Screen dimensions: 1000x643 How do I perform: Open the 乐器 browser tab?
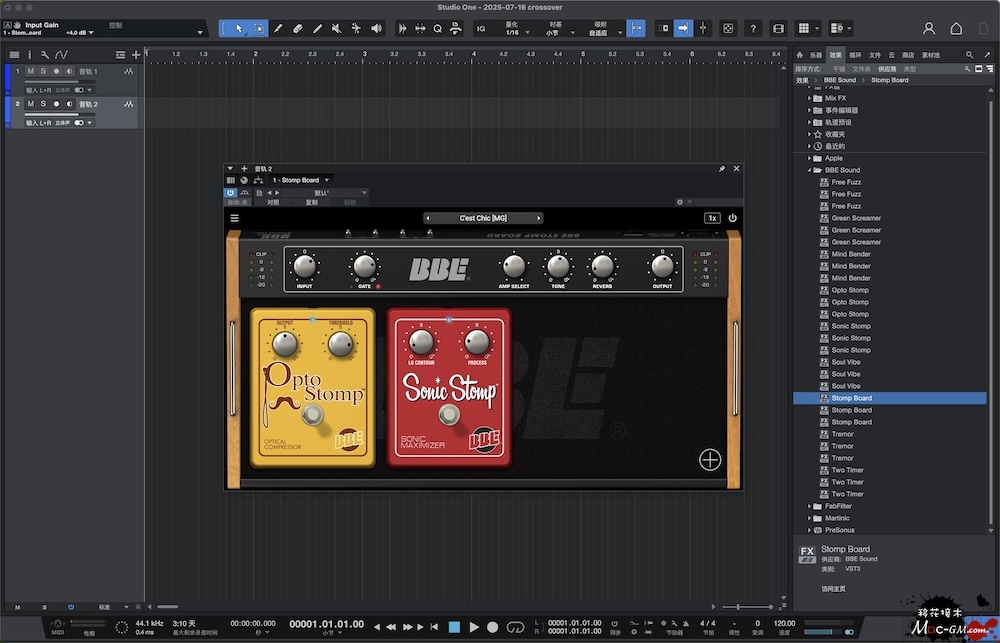(816, 55)
